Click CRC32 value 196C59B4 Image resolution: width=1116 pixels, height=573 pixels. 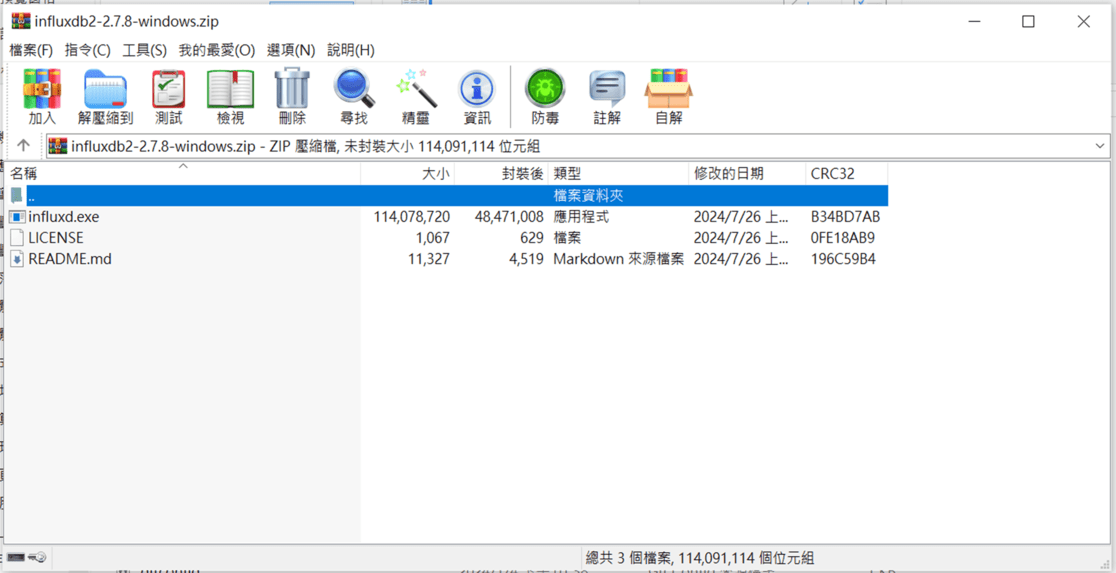(x=843, y=259)
